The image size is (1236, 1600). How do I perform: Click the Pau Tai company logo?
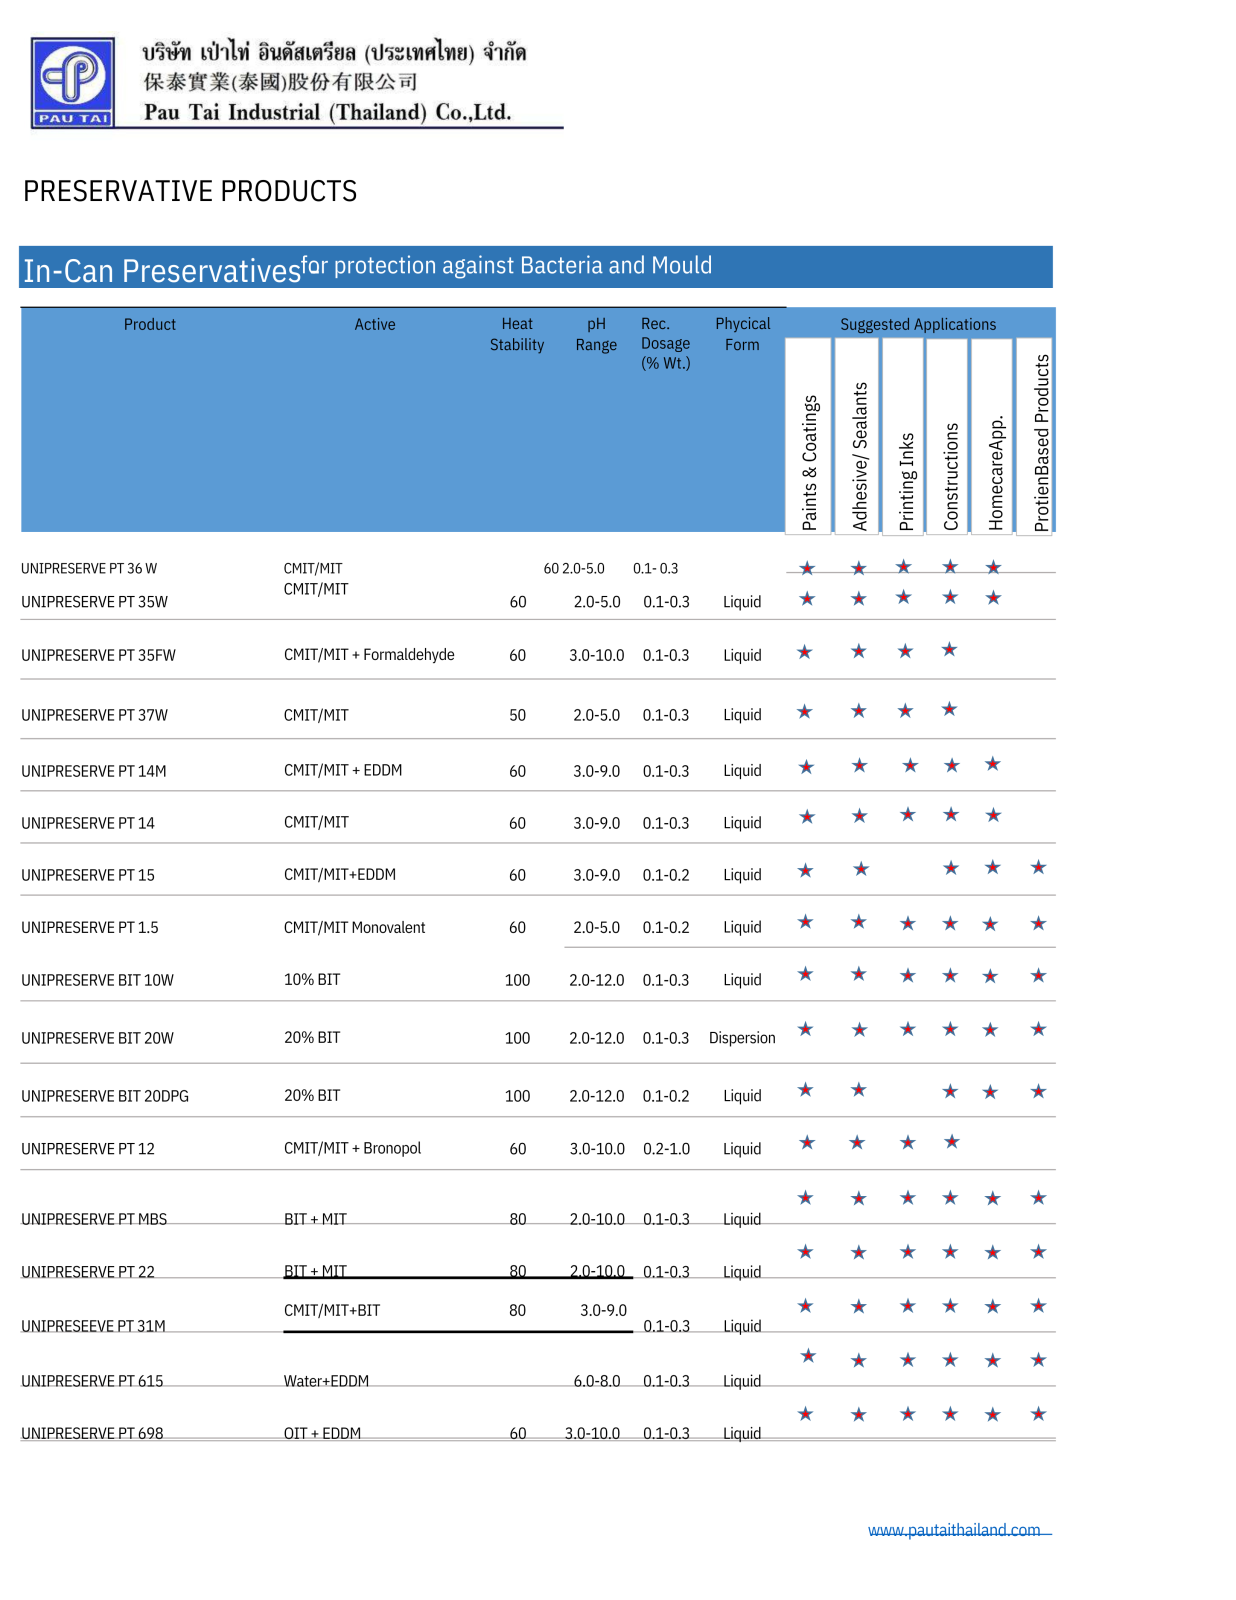coord(72,82)
